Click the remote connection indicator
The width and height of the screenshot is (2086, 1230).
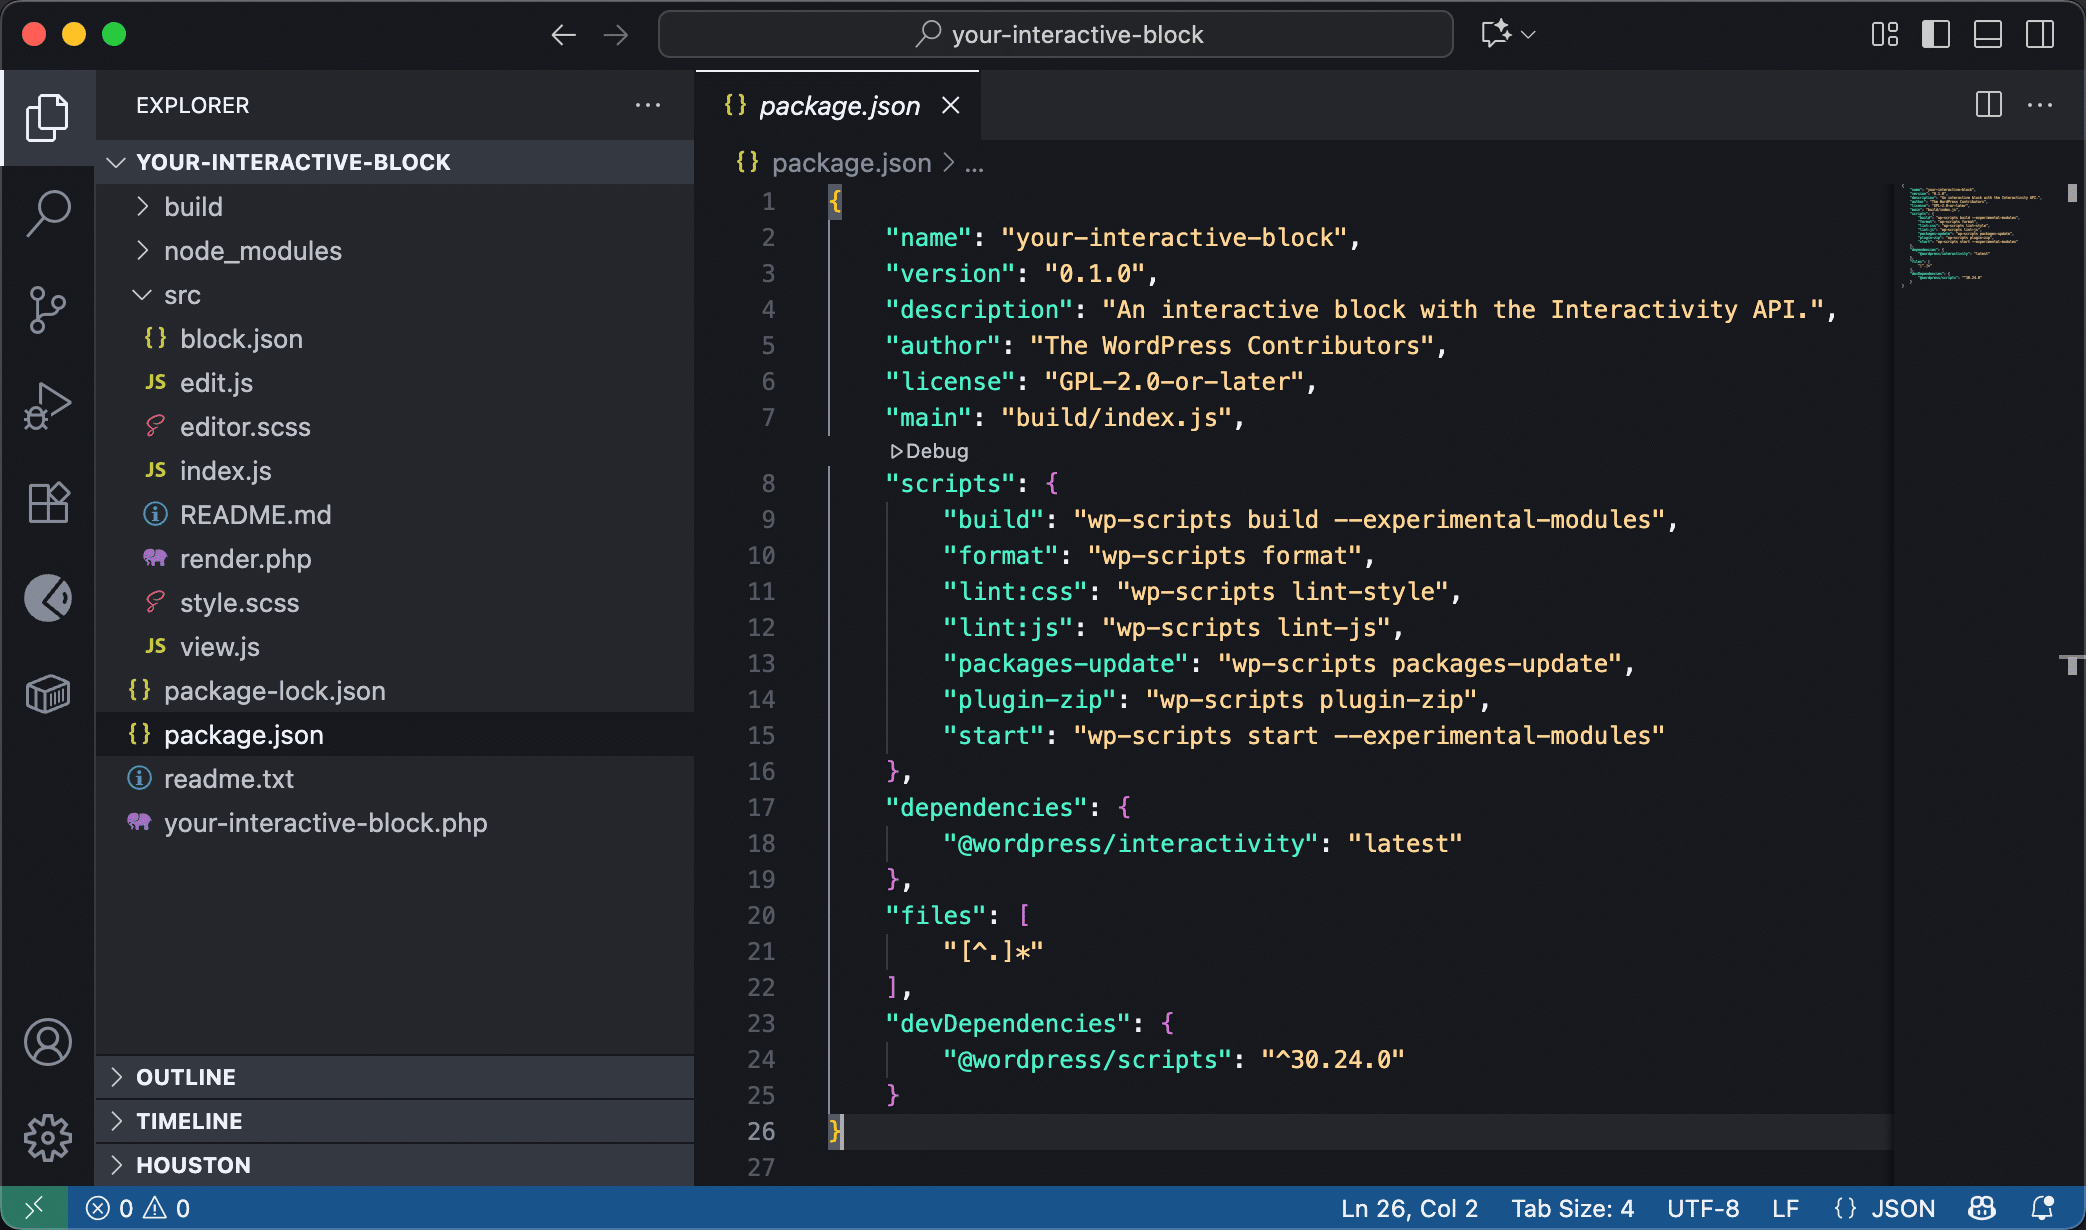(35, 1208)
